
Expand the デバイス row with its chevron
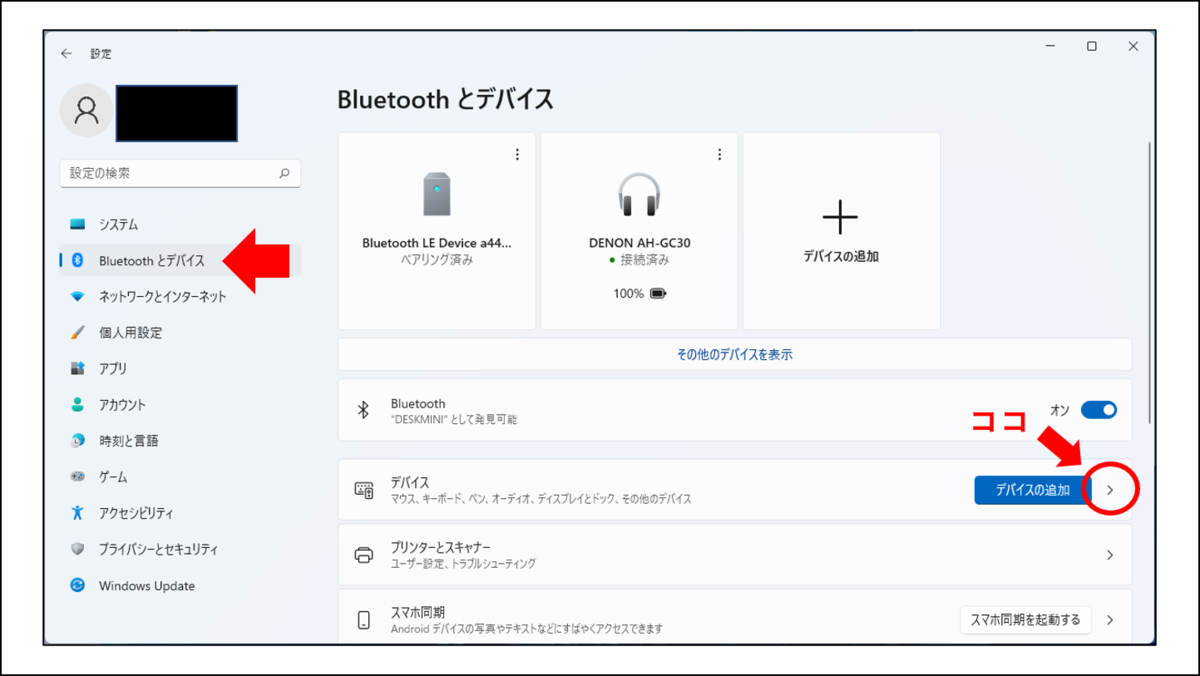(x=1110, y=490)
